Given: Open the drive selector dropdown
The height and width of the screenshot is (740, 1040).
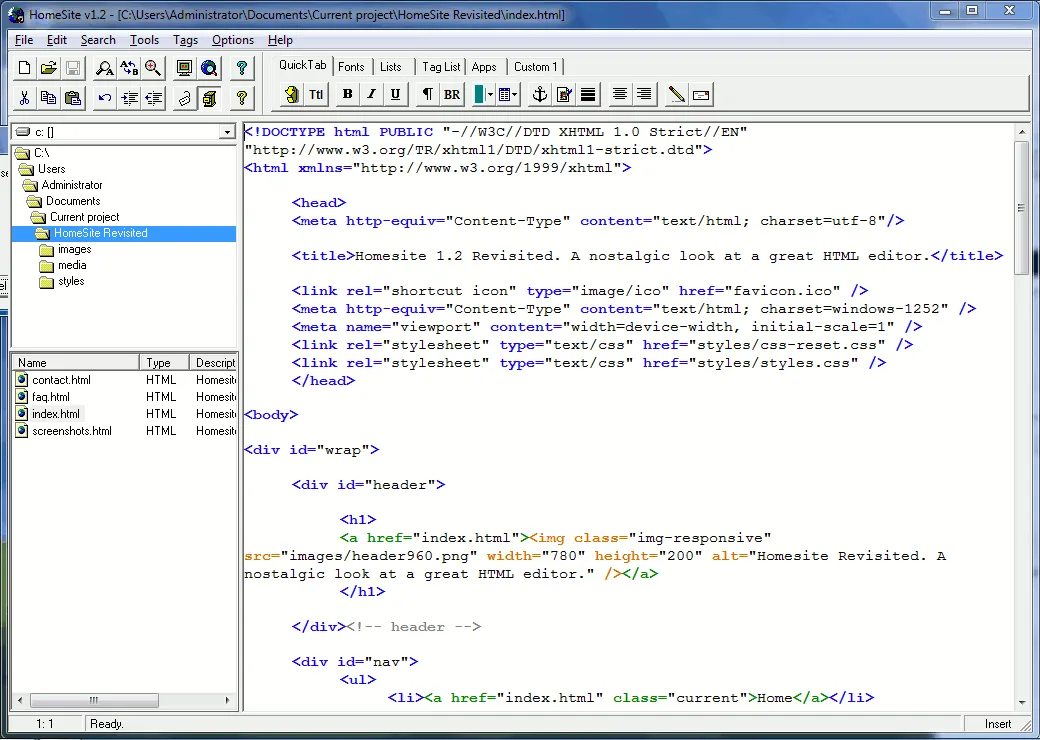Looking at the screenshot, I should tap(227, 131).
